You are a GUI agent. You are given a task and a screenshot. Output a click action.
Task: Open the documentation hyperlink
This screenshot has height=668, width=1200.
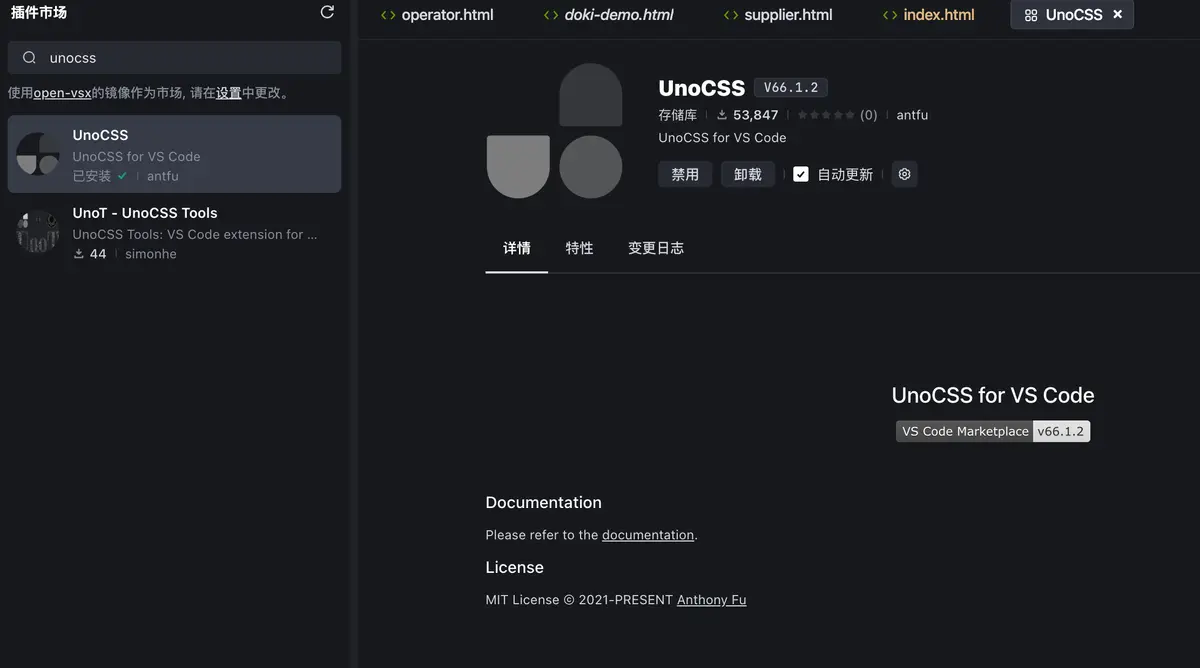[x=648, y=534]
